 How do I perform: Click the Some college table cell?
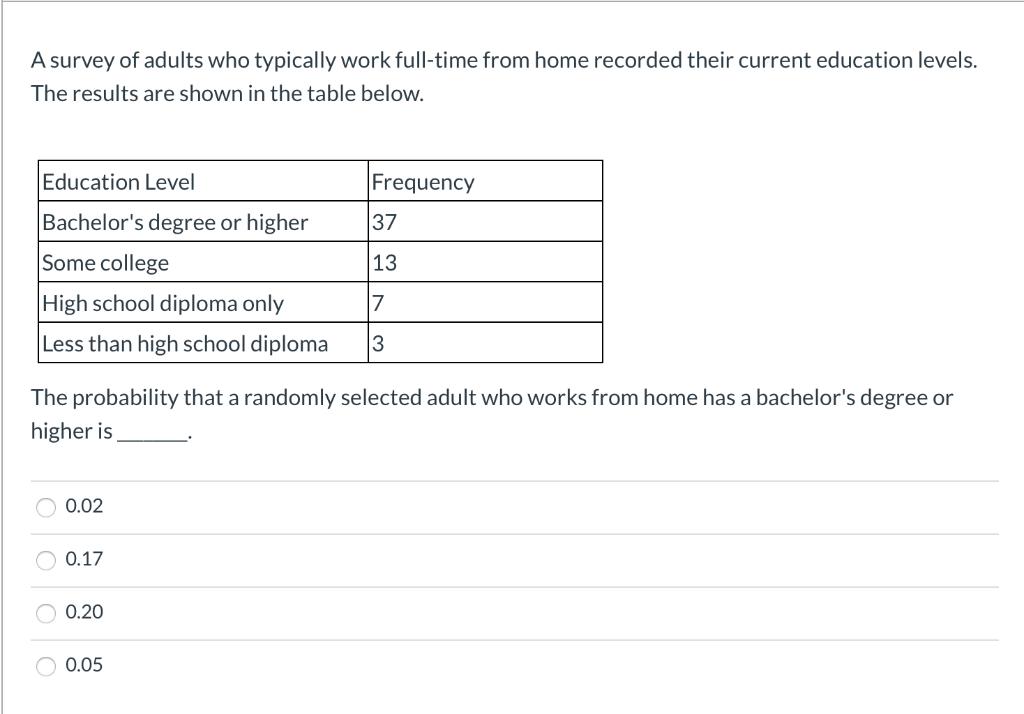click(104, 262)
